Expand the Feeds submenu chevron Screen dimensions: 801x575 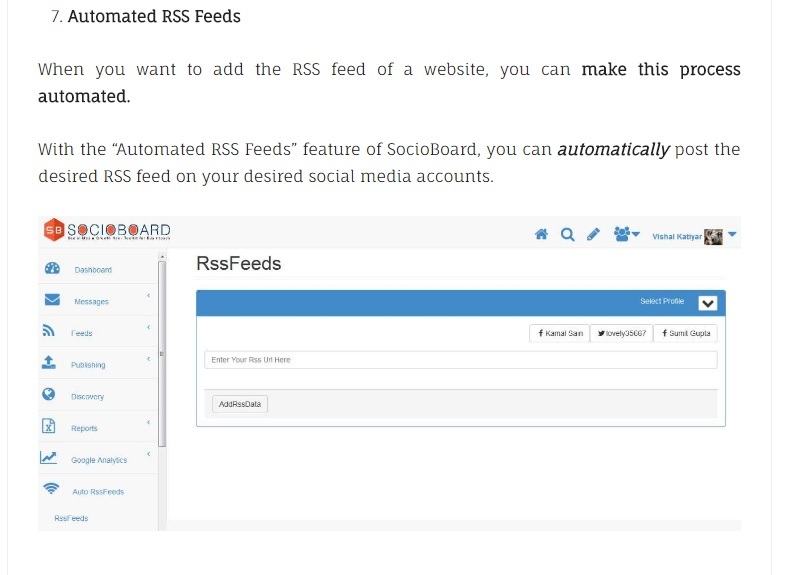[149, 327]
